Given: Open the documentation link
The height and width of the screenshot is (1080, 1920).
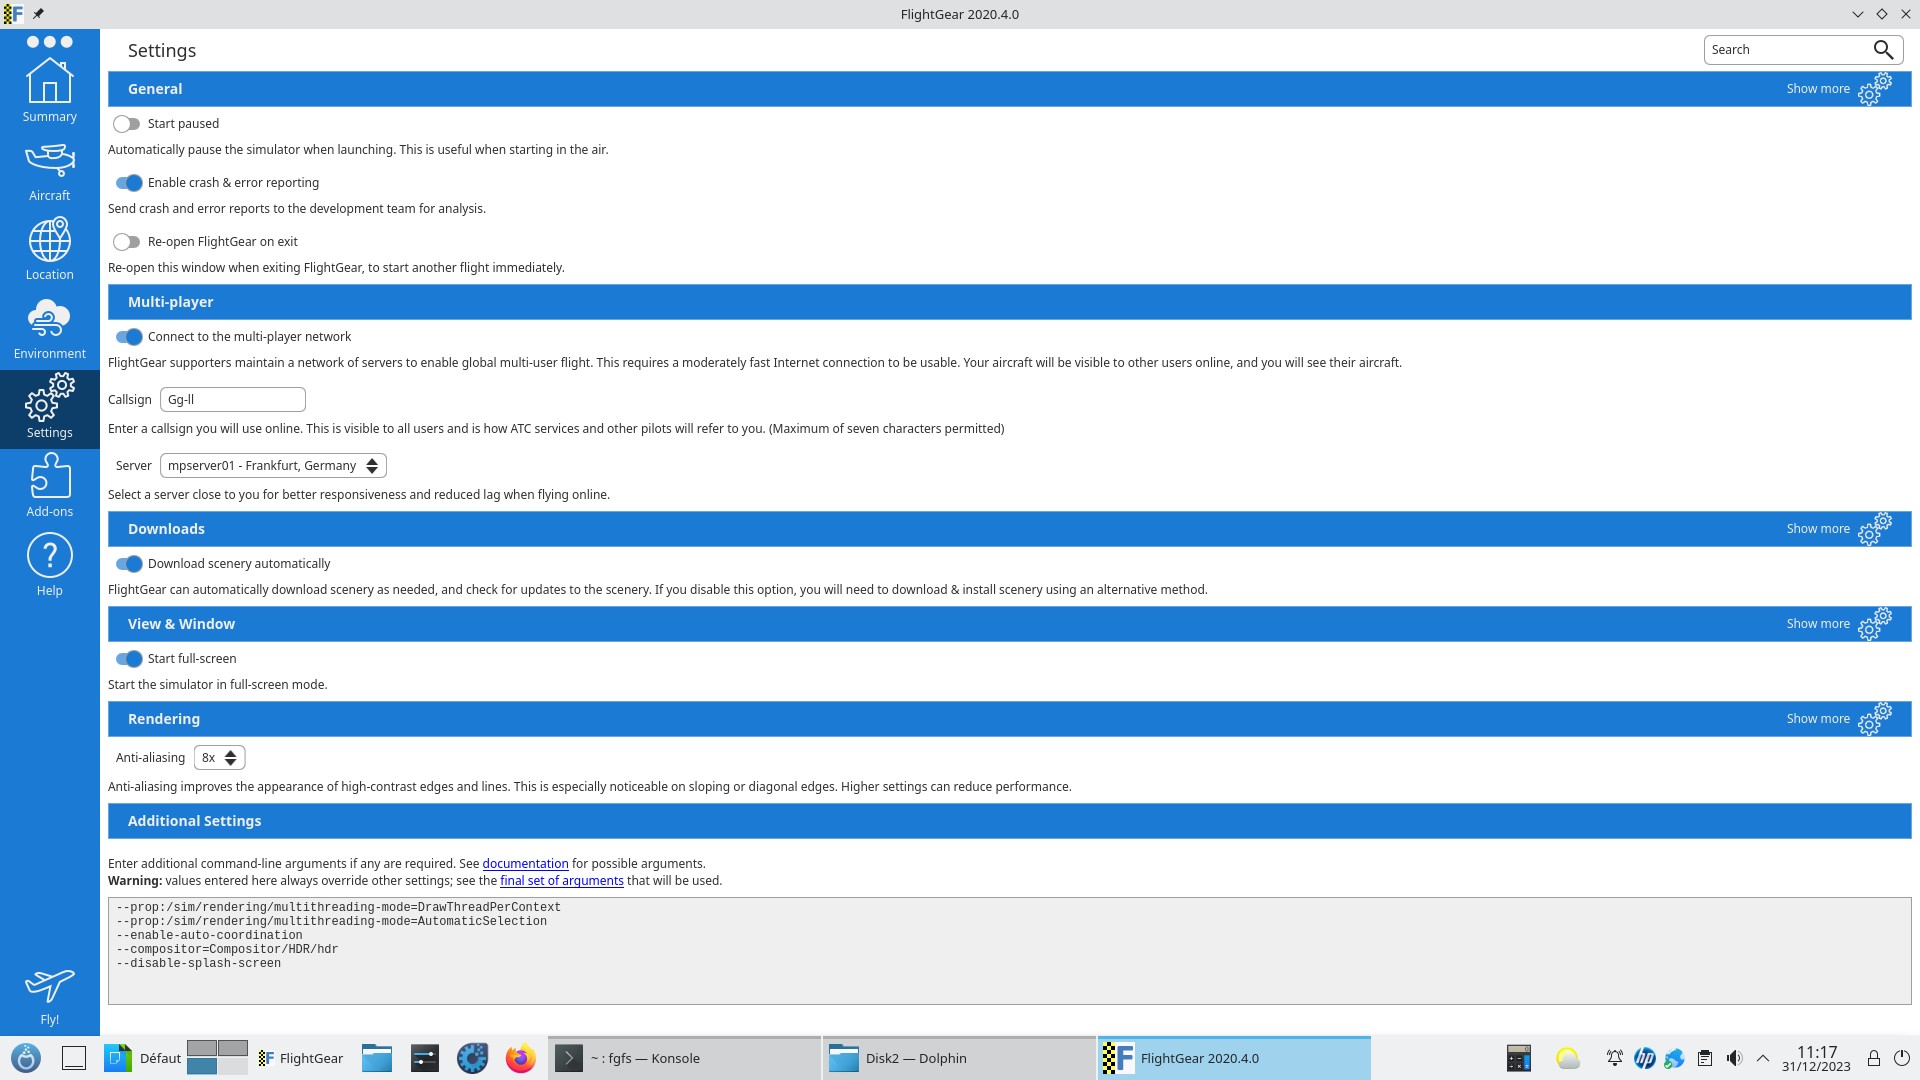Looking at the screenshot, I should pyautogui.click(x=525, y=864).
